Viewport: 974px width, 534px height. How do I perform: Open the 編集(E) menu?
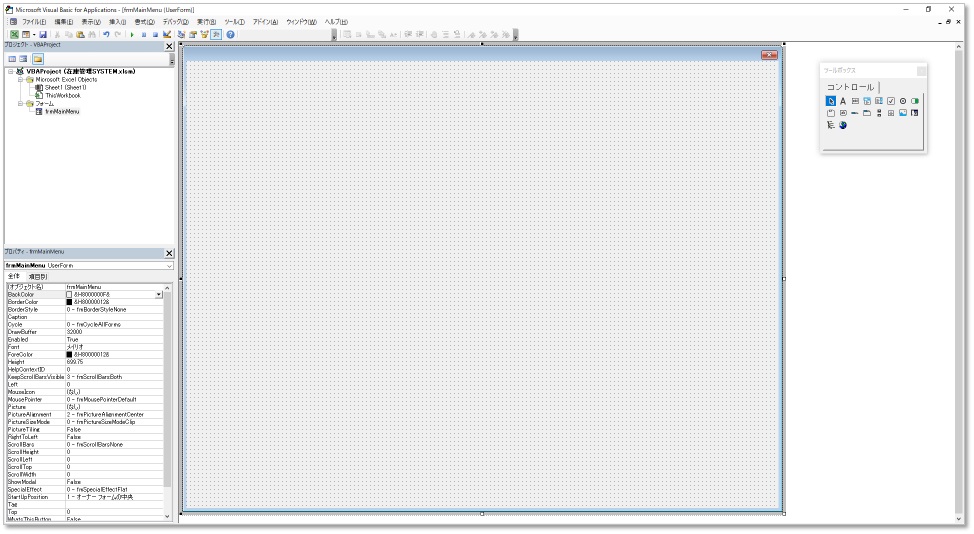pos(64,22)
